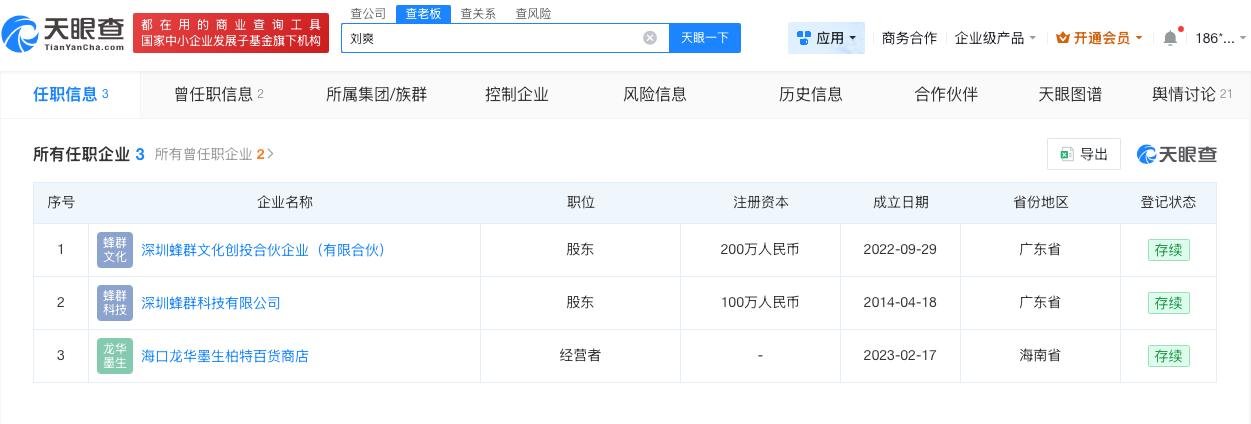Open the 海口龙华墨生柏特百货商店 link
This screenshot has height=424, width=1251.
point(225,356)
